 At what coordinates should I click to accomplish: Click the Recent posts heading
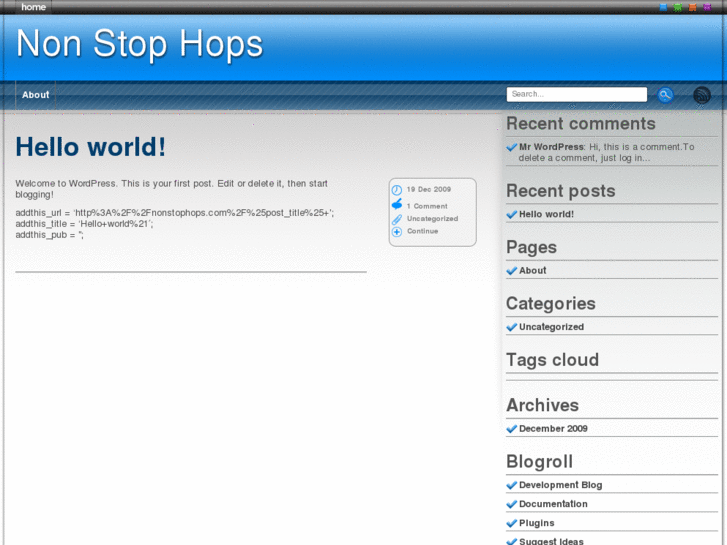click(x=561, y=191)
